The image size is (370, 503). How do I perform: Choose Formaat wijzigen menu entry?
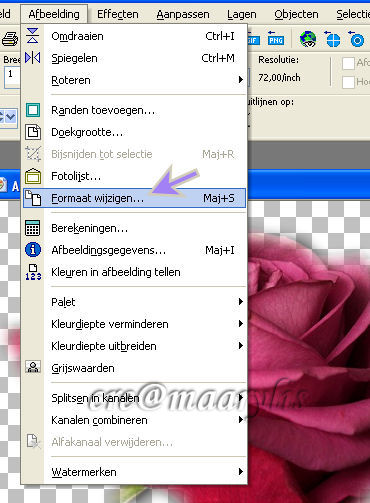click(x=134, y=198)
